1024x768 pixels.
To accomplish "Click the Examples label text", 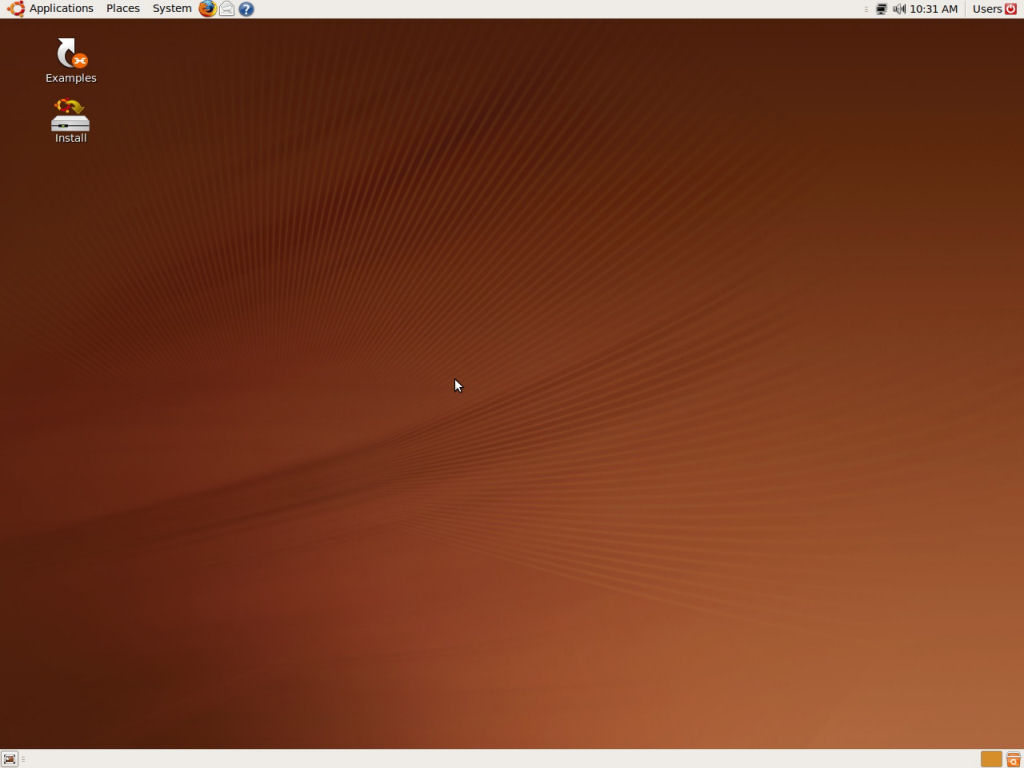I will click(x=70, y=78).
